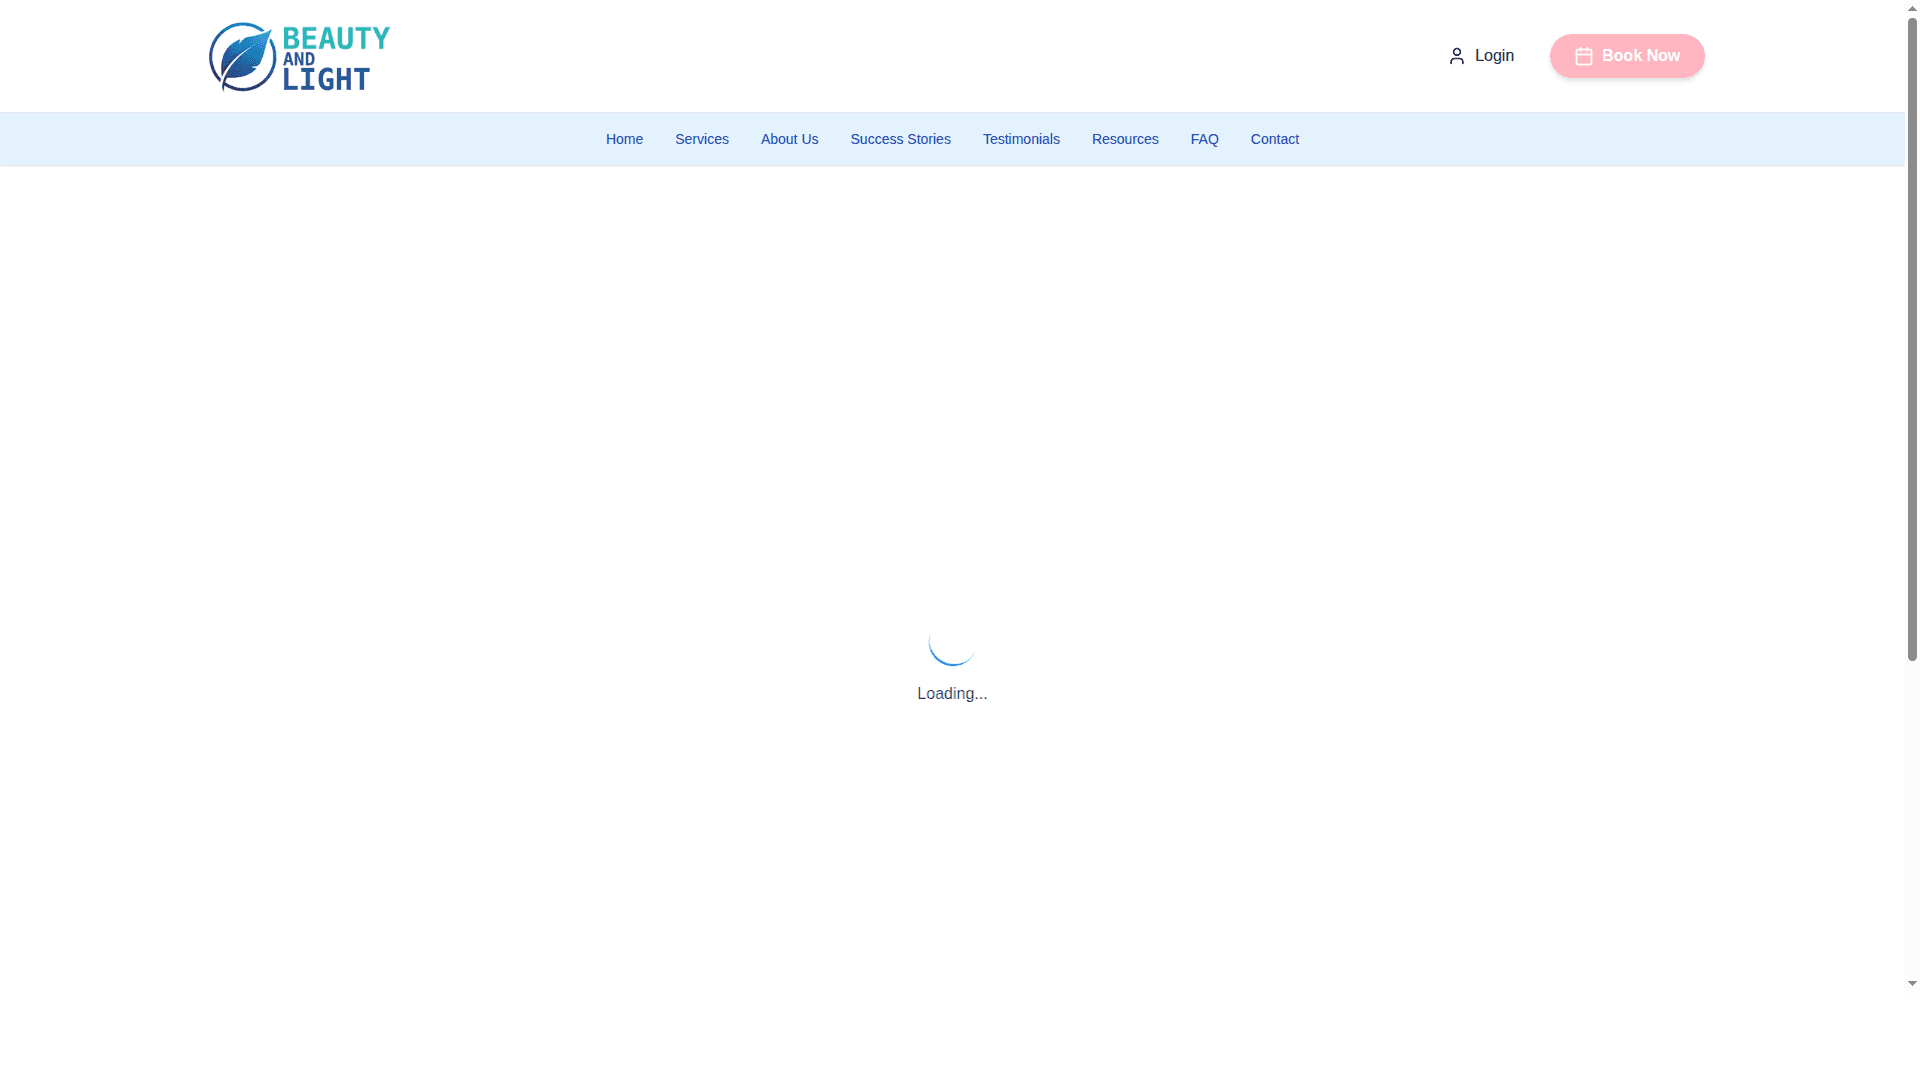This screenshot has height=1080, width=1920.
Task: Navigate to About Us
Action: [x=789, y=139]
